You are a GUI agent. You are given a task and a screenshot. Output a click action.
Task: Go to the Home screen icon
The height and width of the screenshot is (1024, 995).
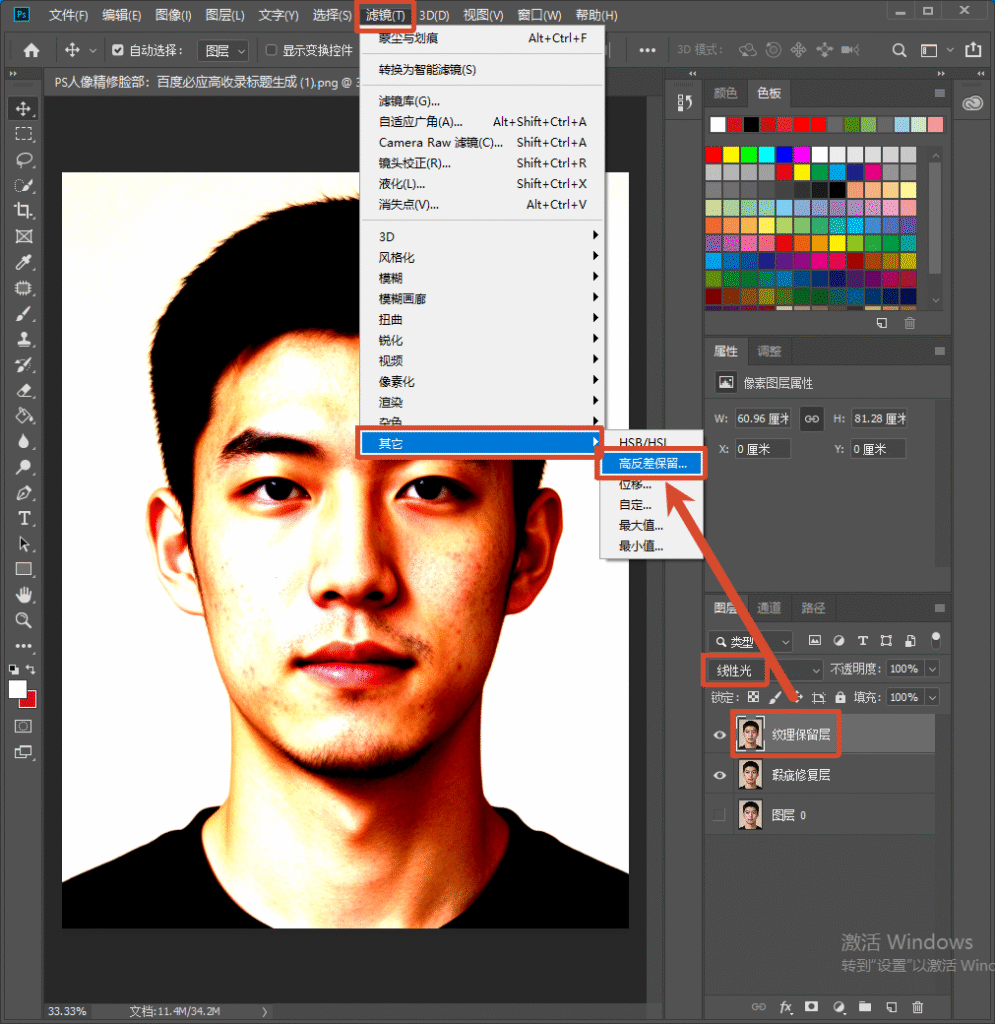click(x=31, y=50)
